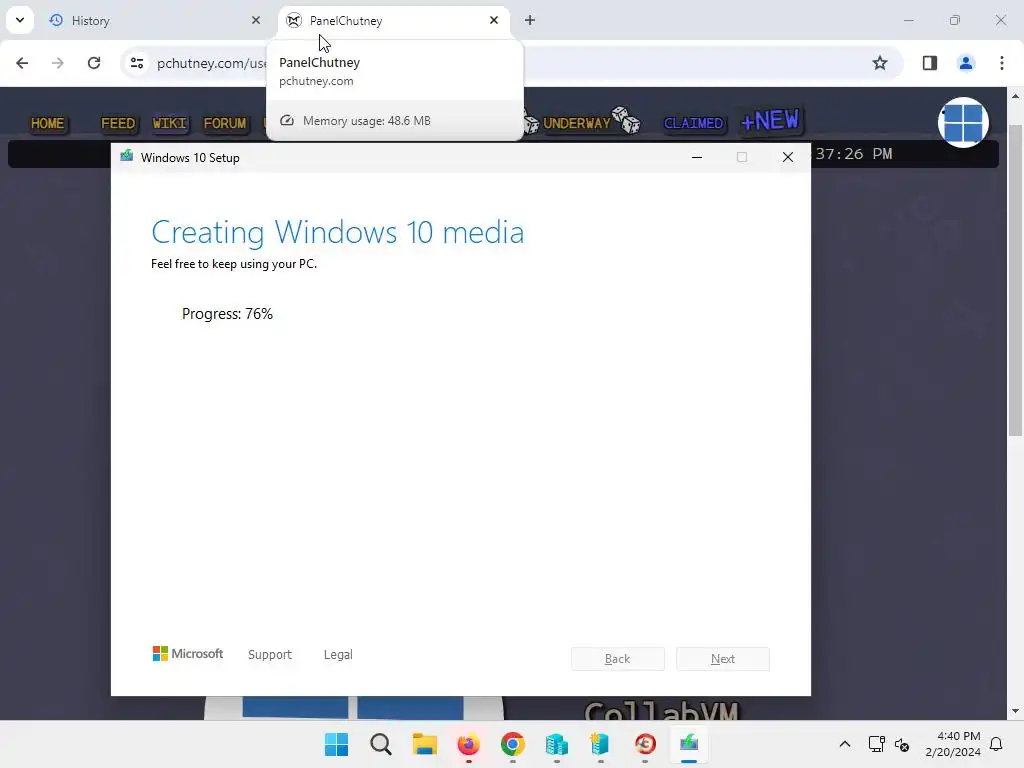Image resolution: width=1024 pixels, height=768 pixels.
Task: Open the Support link in Setup
Action: click(x=270, y=654)
